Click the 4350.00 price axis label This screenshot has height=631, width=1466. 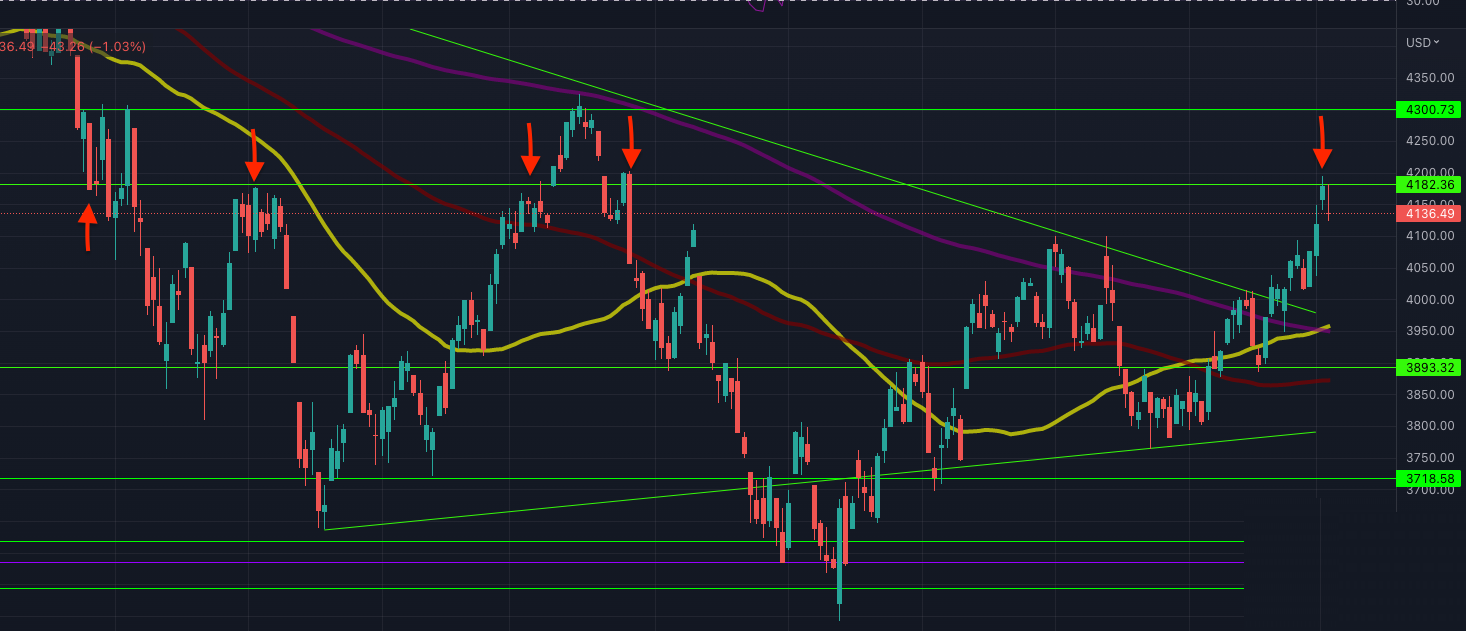tap(1429, 78)
